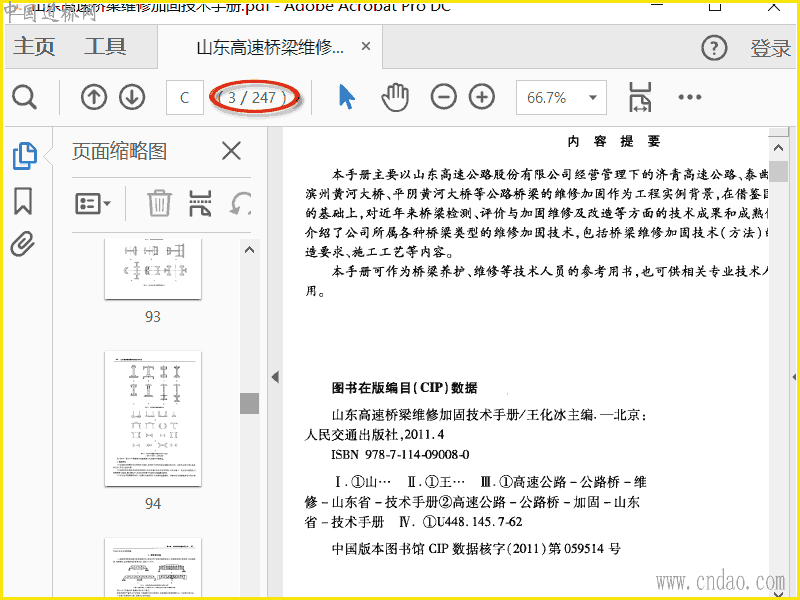Screen dimensions: 800x600
Task: Open the page thumbnails sidebar icon
Action: 24,156
